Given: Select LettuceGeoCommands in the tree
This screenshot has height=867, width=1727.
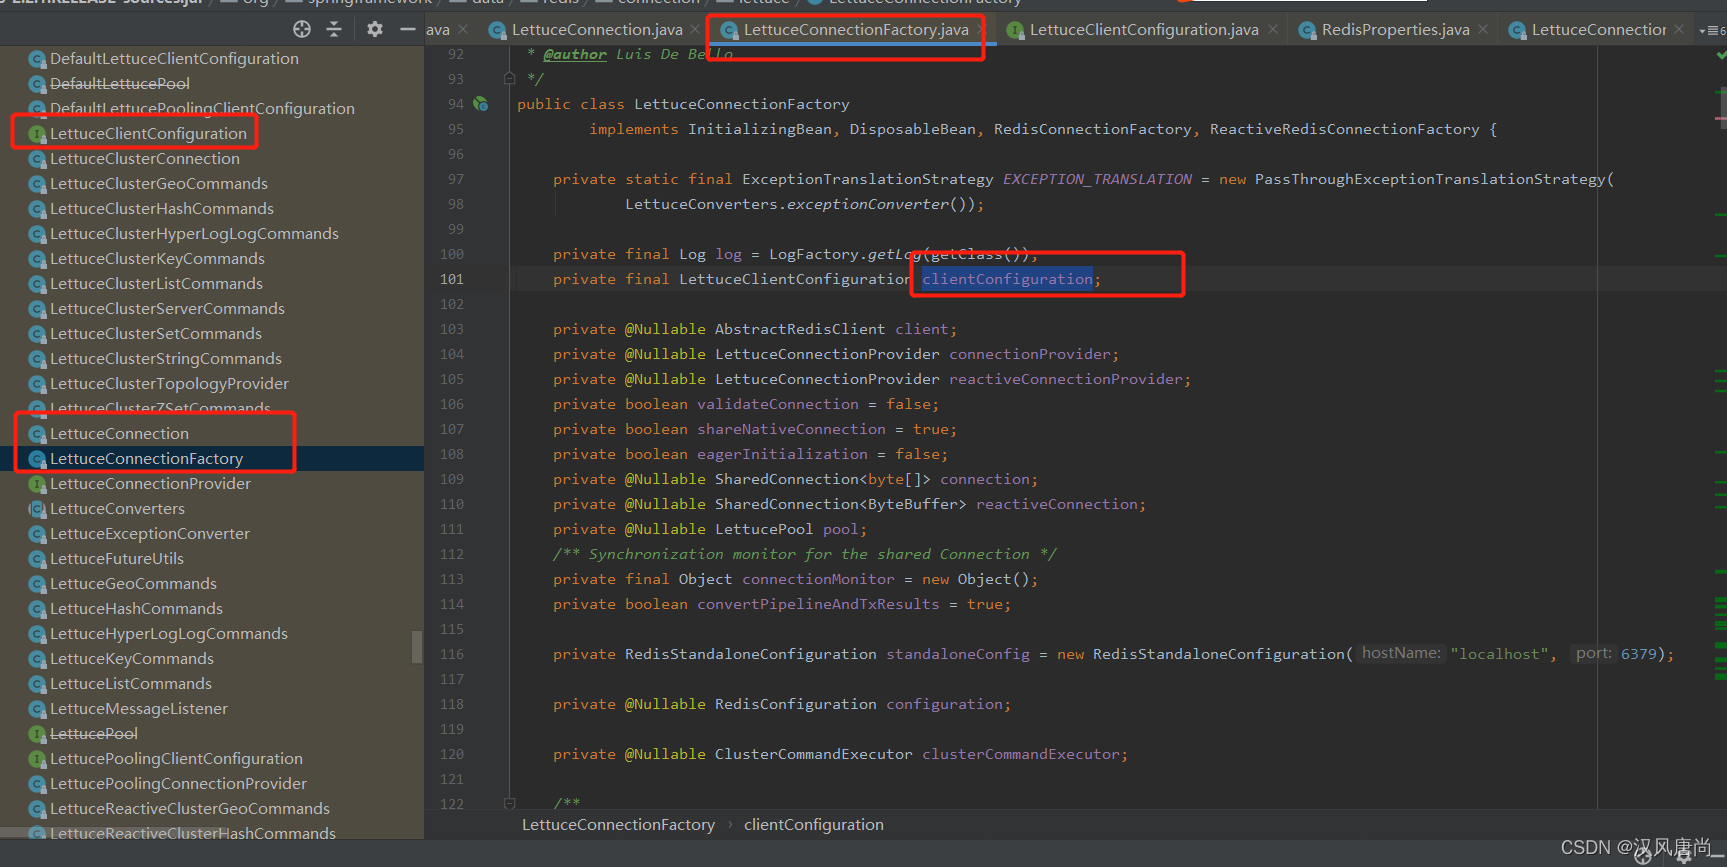Looking at the screenshot, I should click(133, 584).
